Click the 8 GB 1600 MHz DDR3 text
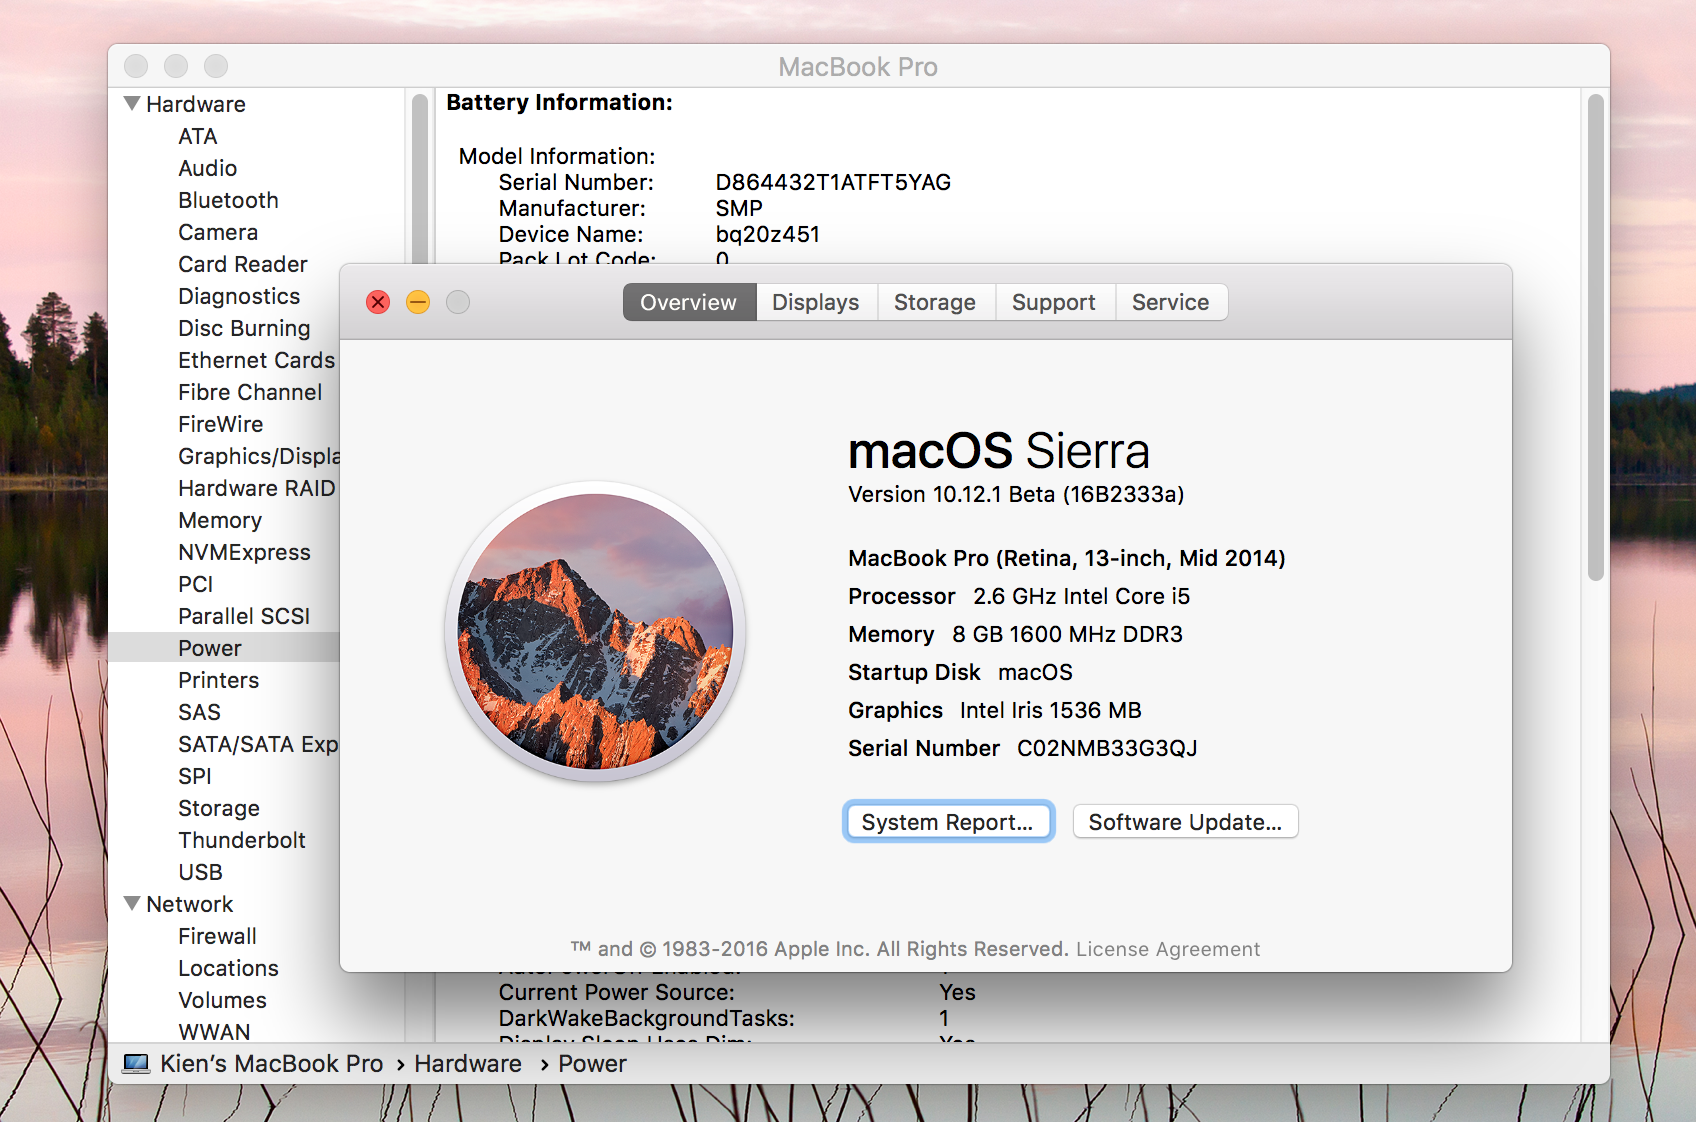Screen dimensions: 1696x1122 (1068, 634)
